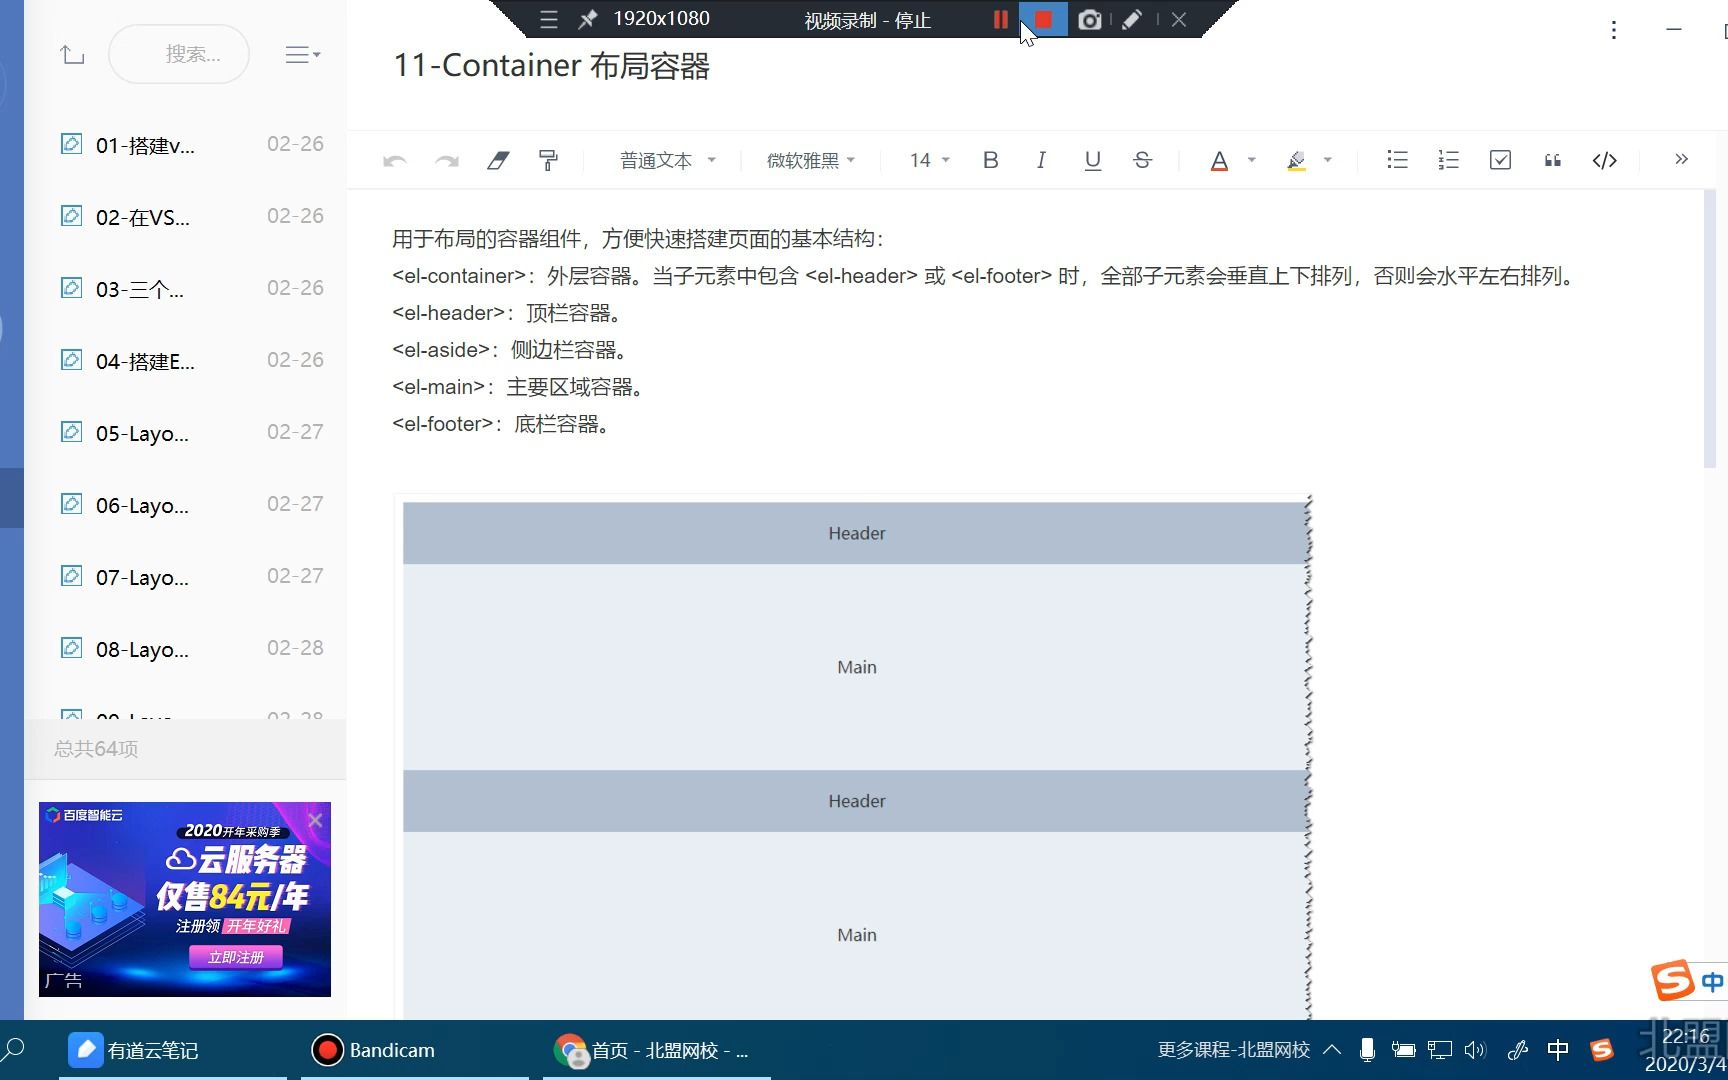Insert a numbered list
1728x1080 pixels.
pyautogui.click(x=1448, y=160)
